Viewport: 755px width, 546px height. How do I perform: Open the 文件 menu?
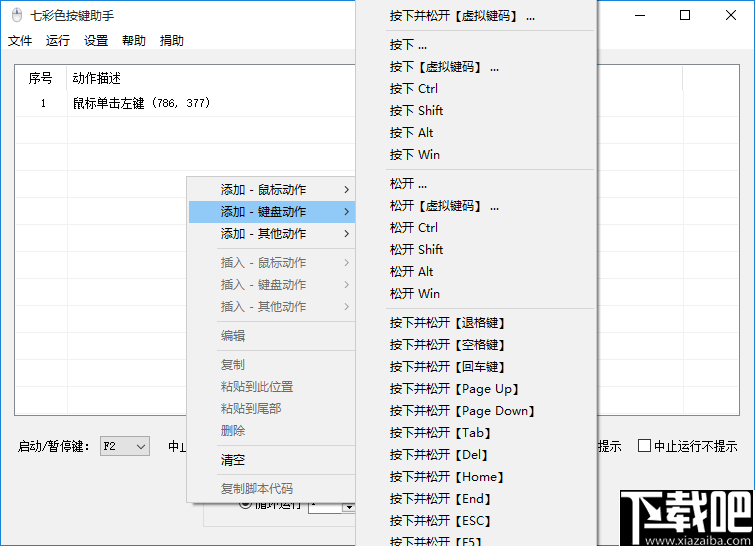(x=20, y=41)
